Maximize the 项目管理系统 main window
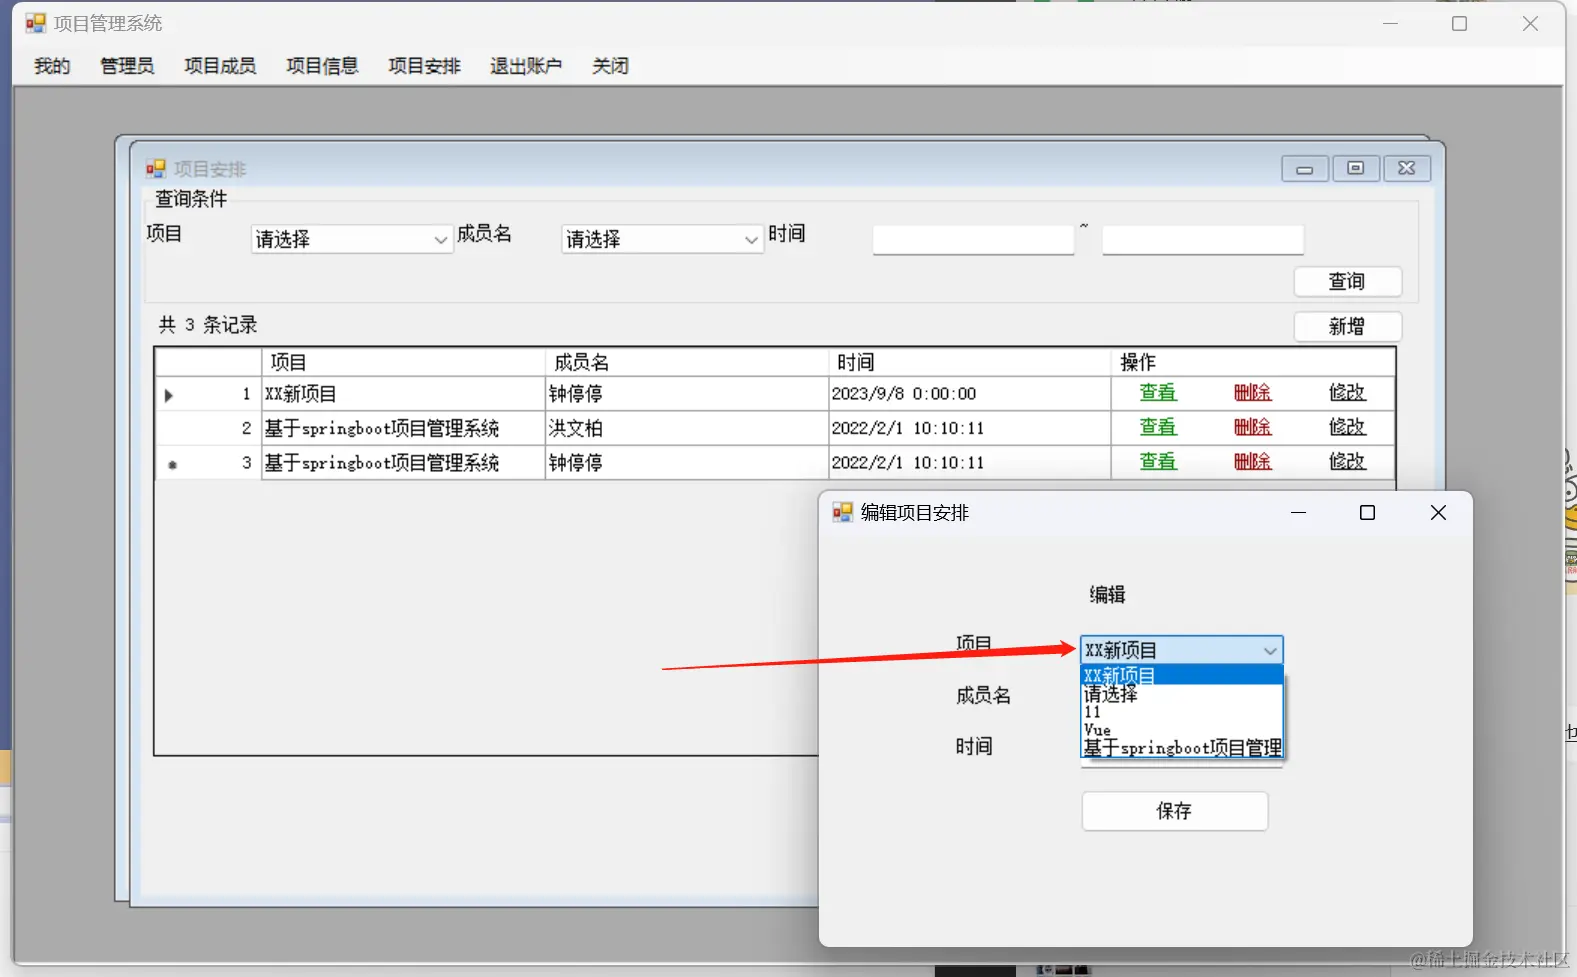 click(x=1460, y=23)
